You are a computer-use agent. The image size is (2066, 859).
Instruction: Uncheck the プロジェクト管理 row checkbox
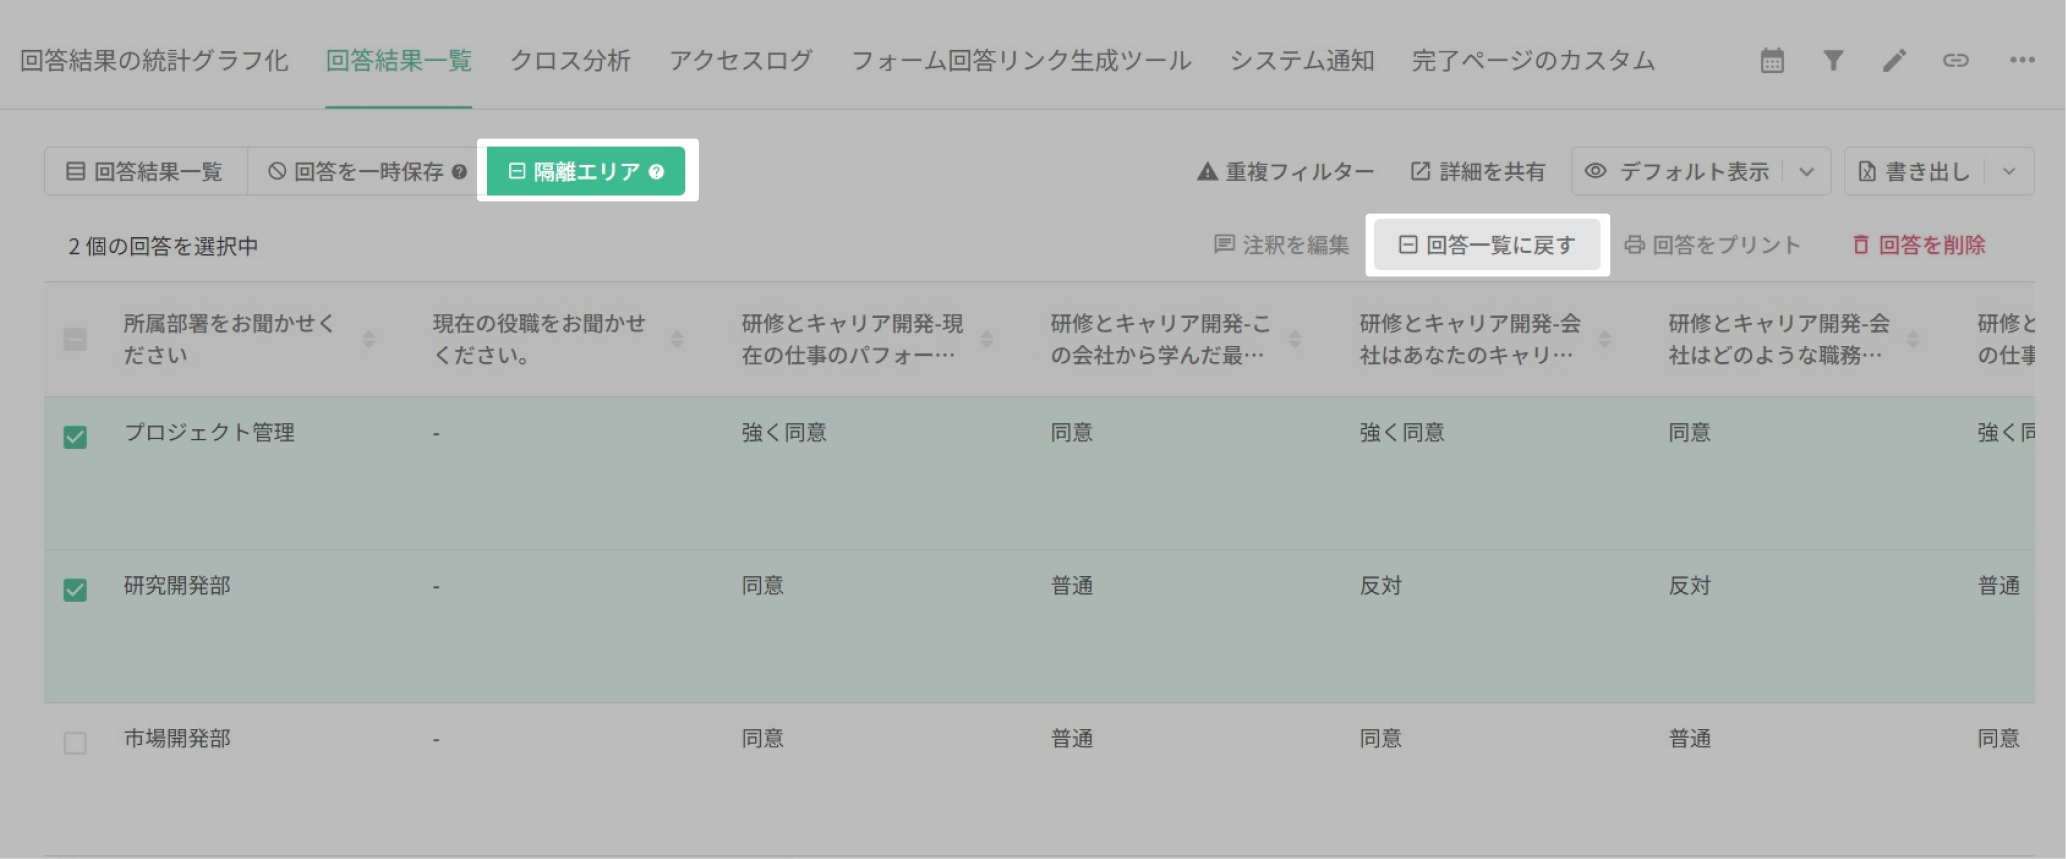[x=75, y=437]
